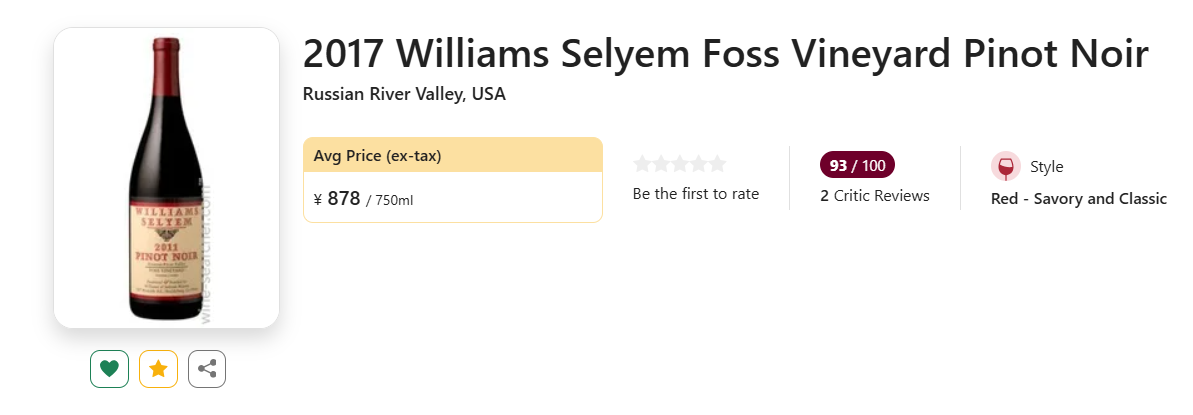1193x415 pixels.
Task: Rate the wine two stars
Action: (x=661, y=164)
